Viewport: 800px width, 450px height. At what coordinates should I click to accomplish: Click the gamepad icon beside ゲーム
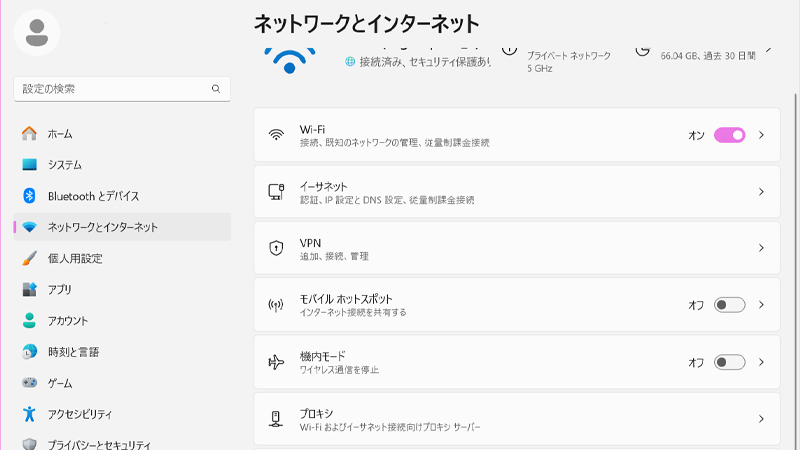pos(29,383)
